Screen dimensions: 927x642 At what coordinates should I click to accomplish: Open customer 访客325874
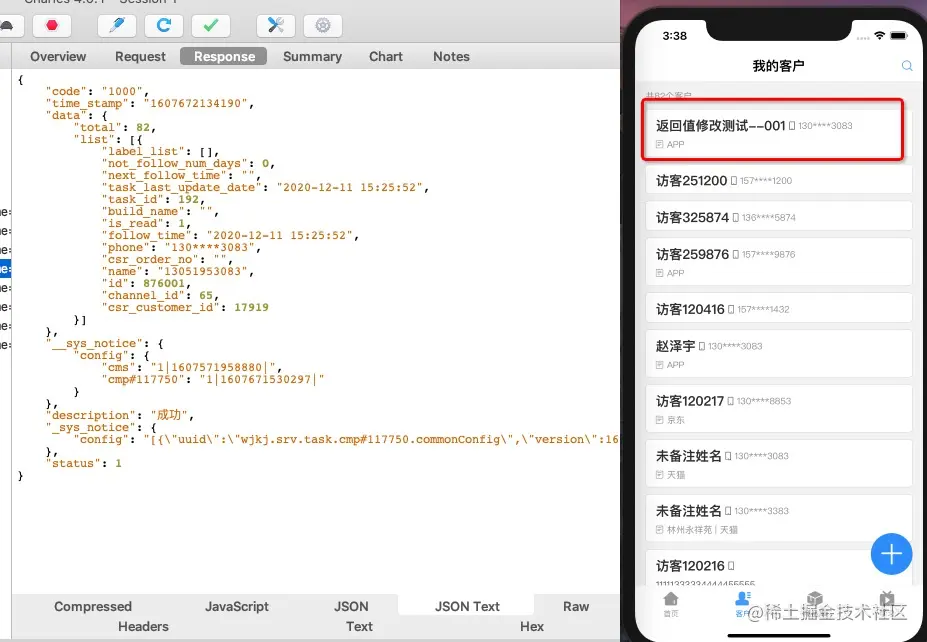pyautogui.click(x=779, y=217)
